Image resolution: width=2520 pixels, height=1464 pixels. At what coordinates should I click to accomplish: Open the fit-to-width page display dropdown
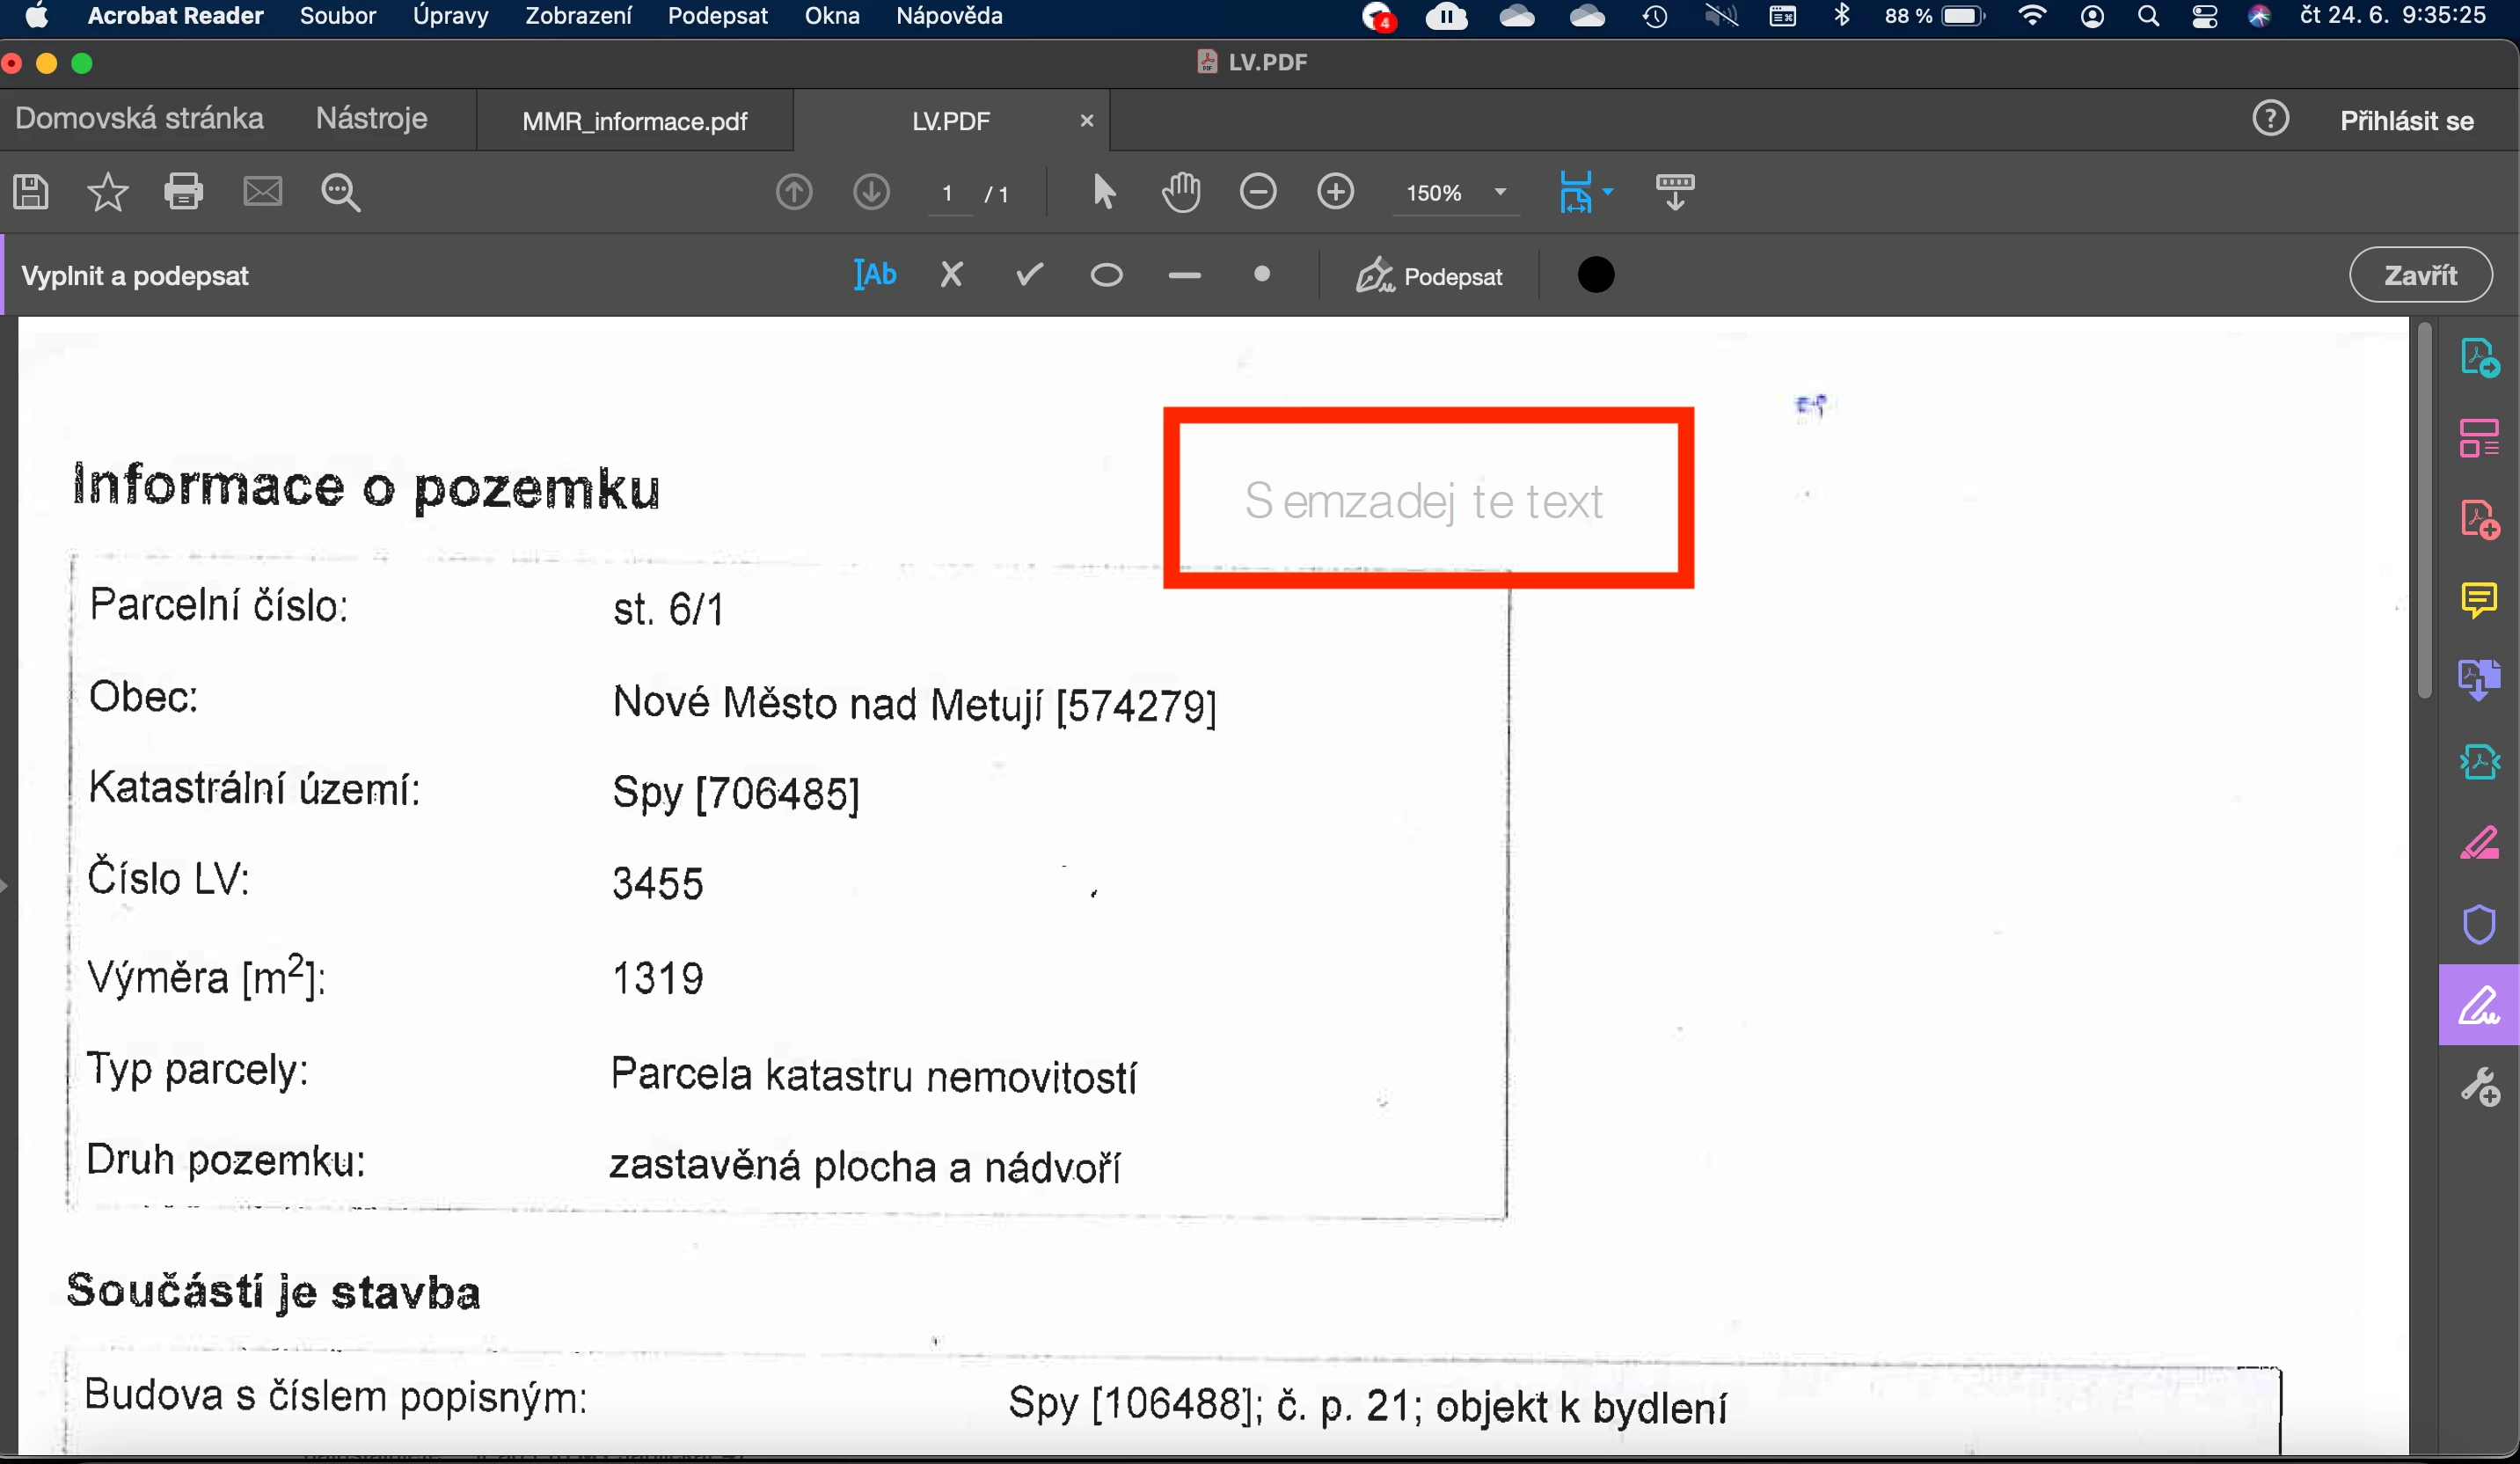point(1607,191)
